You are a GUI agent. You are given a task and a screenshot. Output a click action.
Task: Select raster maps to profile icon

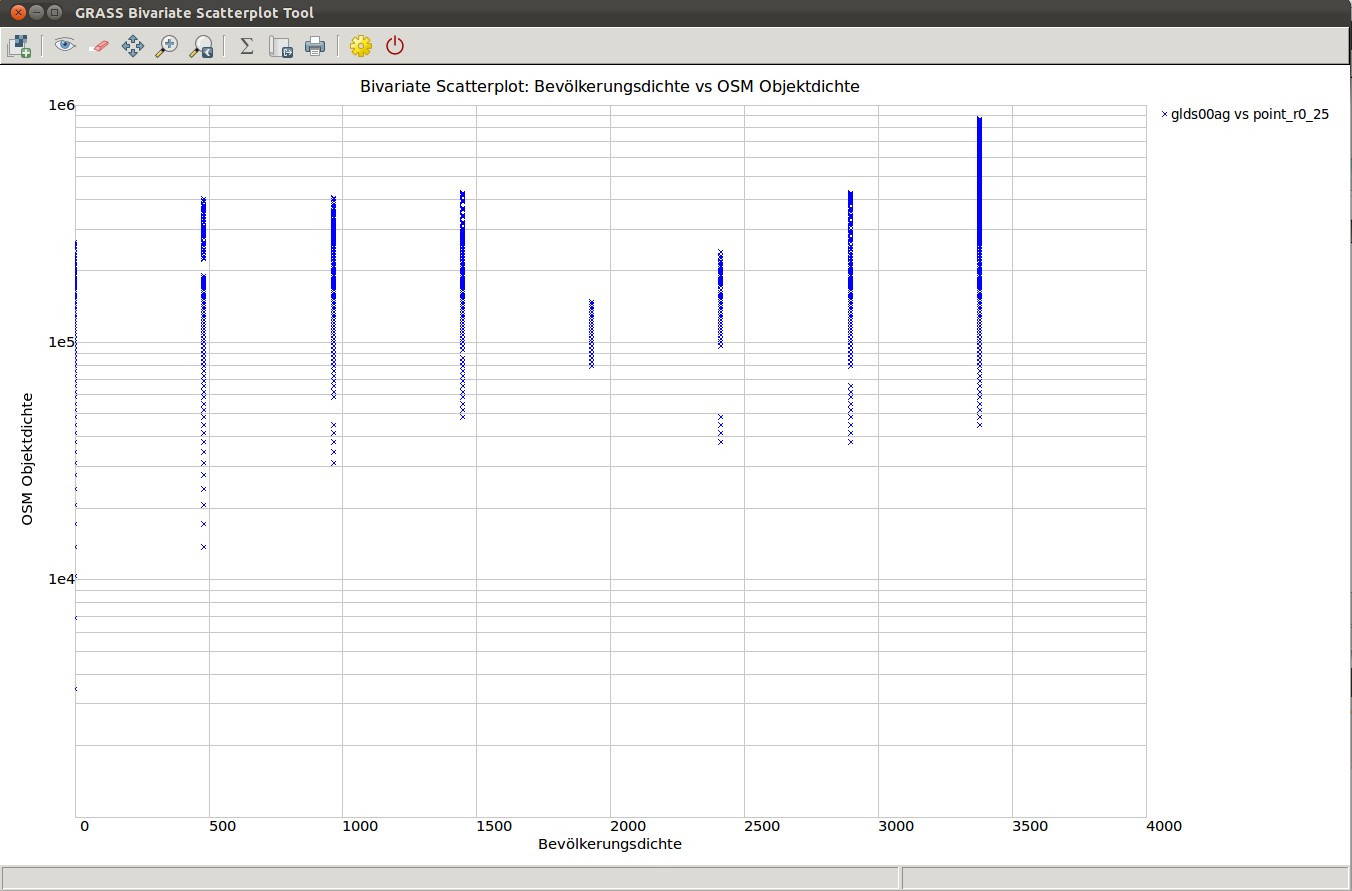19,46
